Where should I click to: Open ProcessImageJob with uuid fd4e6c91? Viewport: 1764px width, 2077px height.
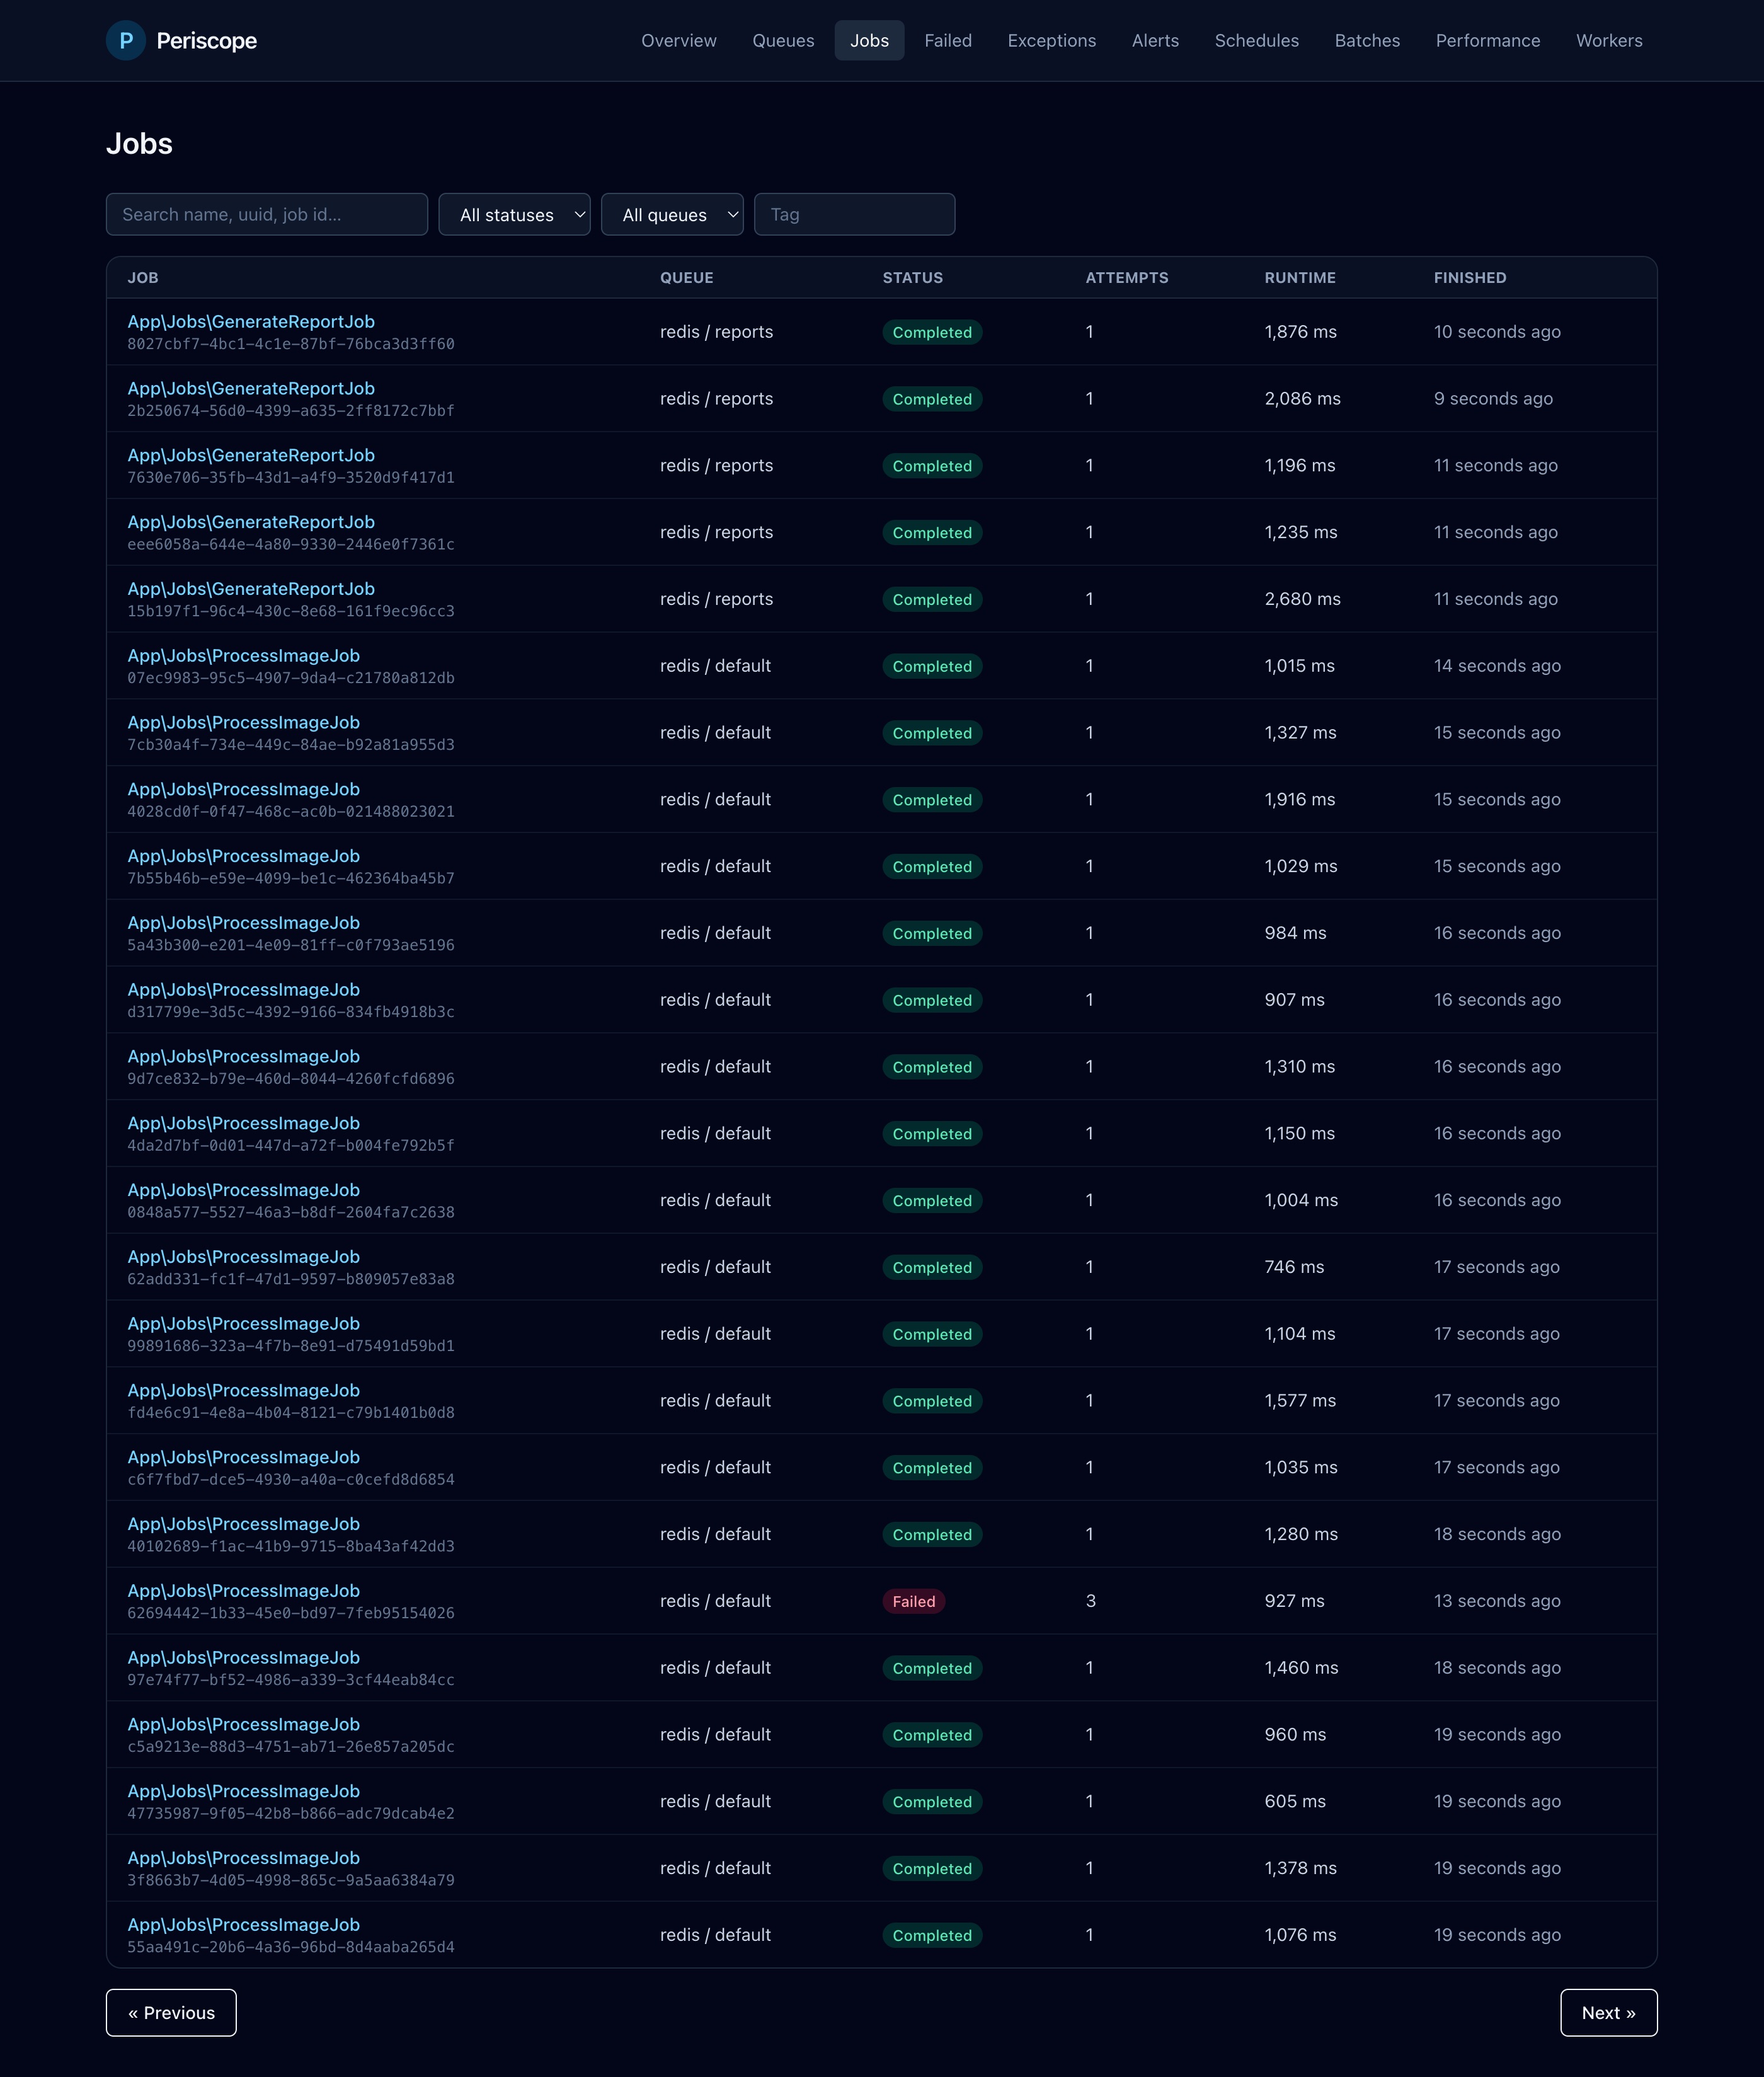click(x=243, y=1390)
